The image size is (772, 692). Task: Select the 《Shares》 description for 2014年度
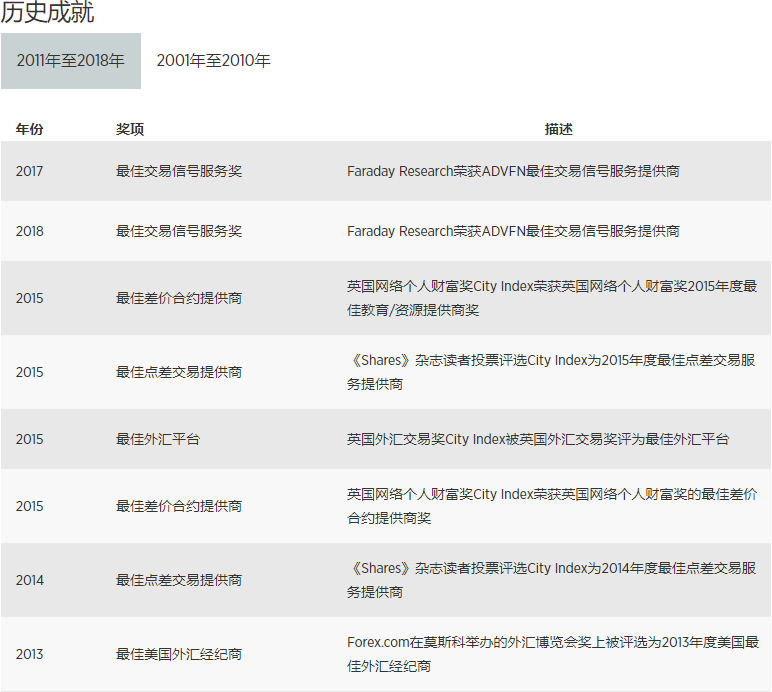[x=550, y=580]
